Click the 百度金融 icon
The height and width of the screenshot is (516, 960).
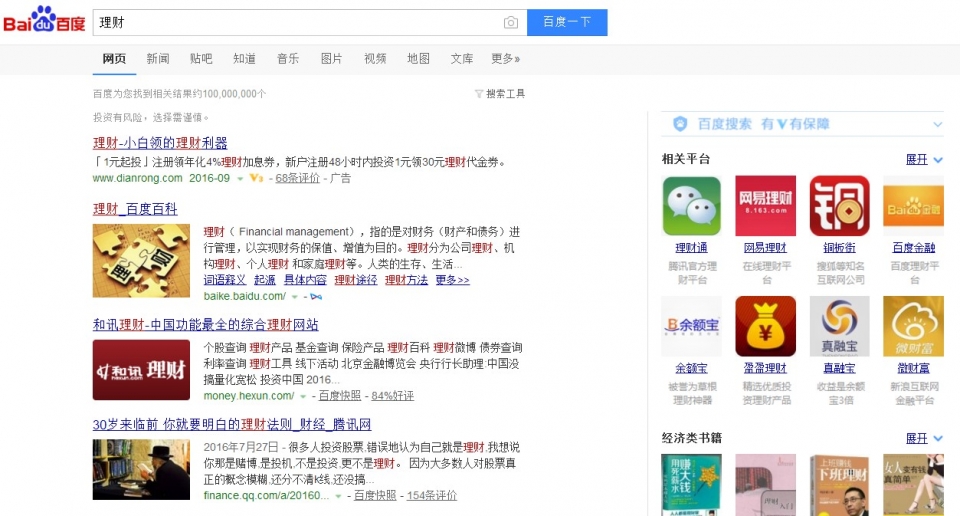[913, 206]
